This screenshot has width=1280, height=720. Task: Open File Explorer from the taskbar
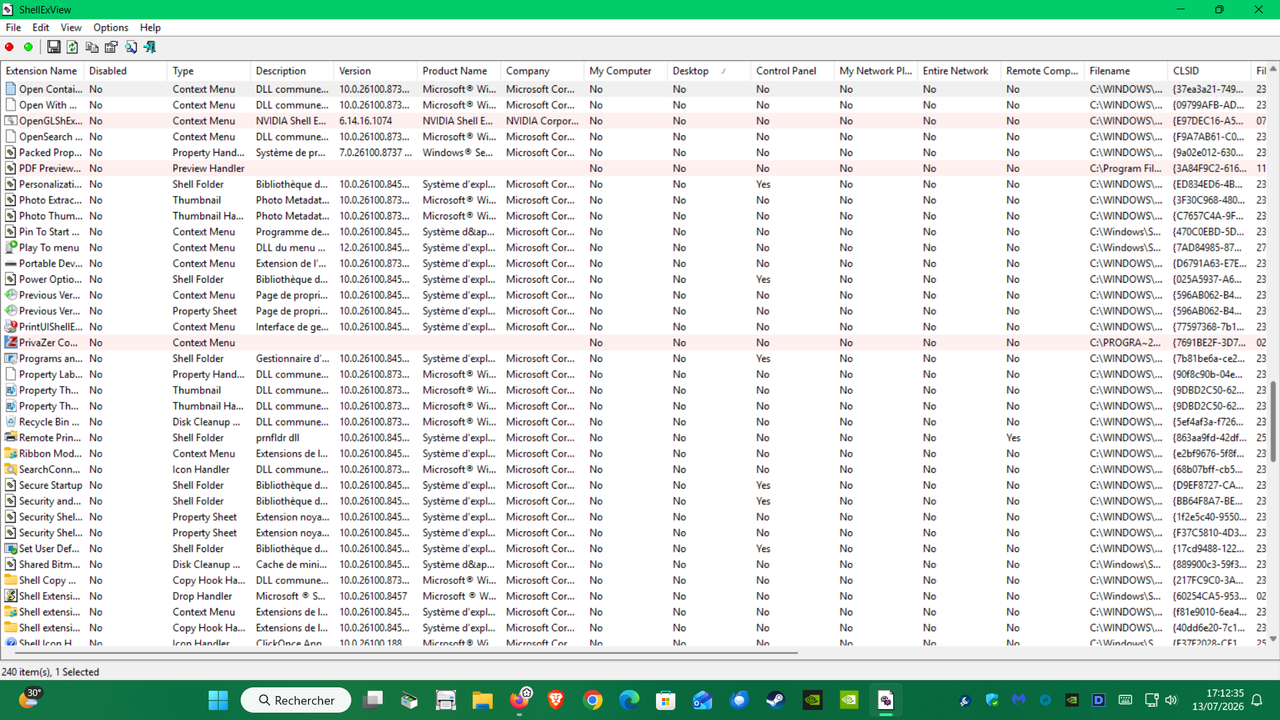[482, 700]
